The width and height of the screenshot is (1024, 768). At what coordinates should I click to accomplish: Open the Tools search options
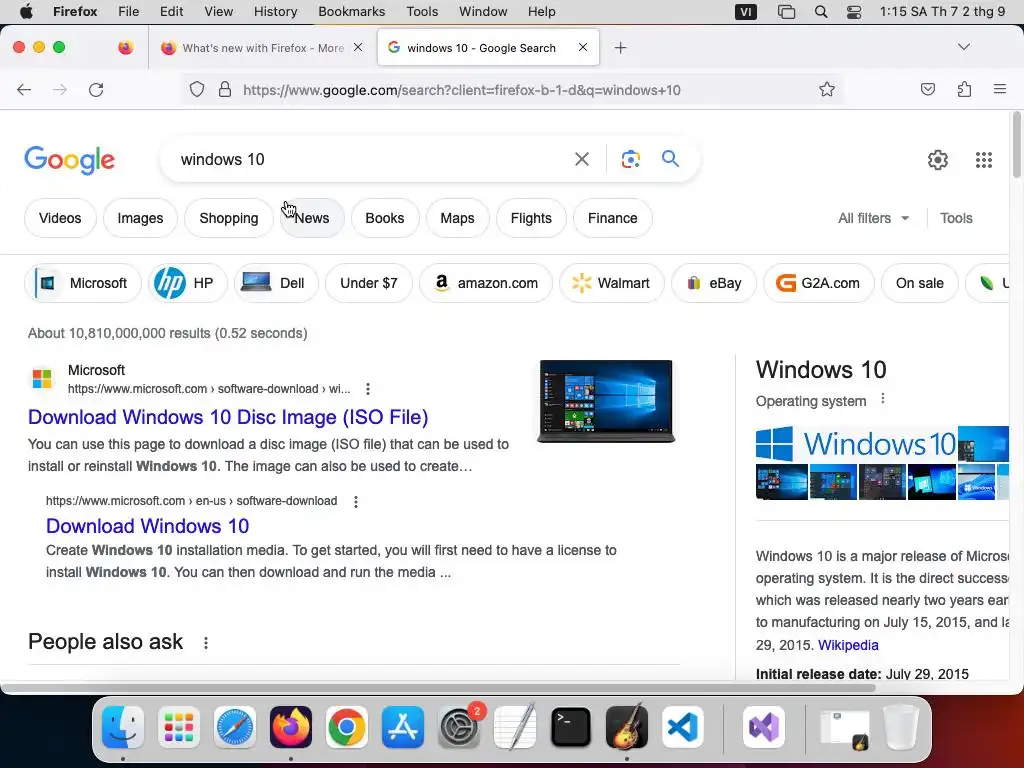(956, 218)
